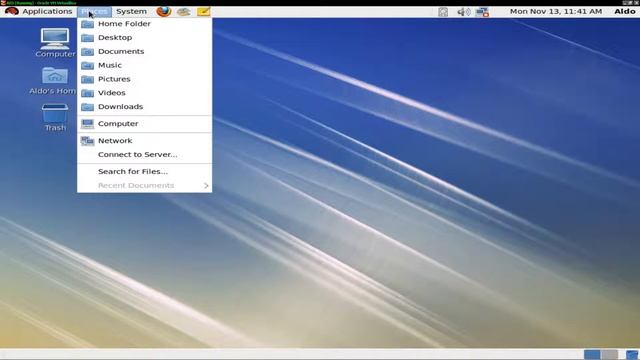Click the date and time clock
Screen dimensions: 640x360
point(556,11)
